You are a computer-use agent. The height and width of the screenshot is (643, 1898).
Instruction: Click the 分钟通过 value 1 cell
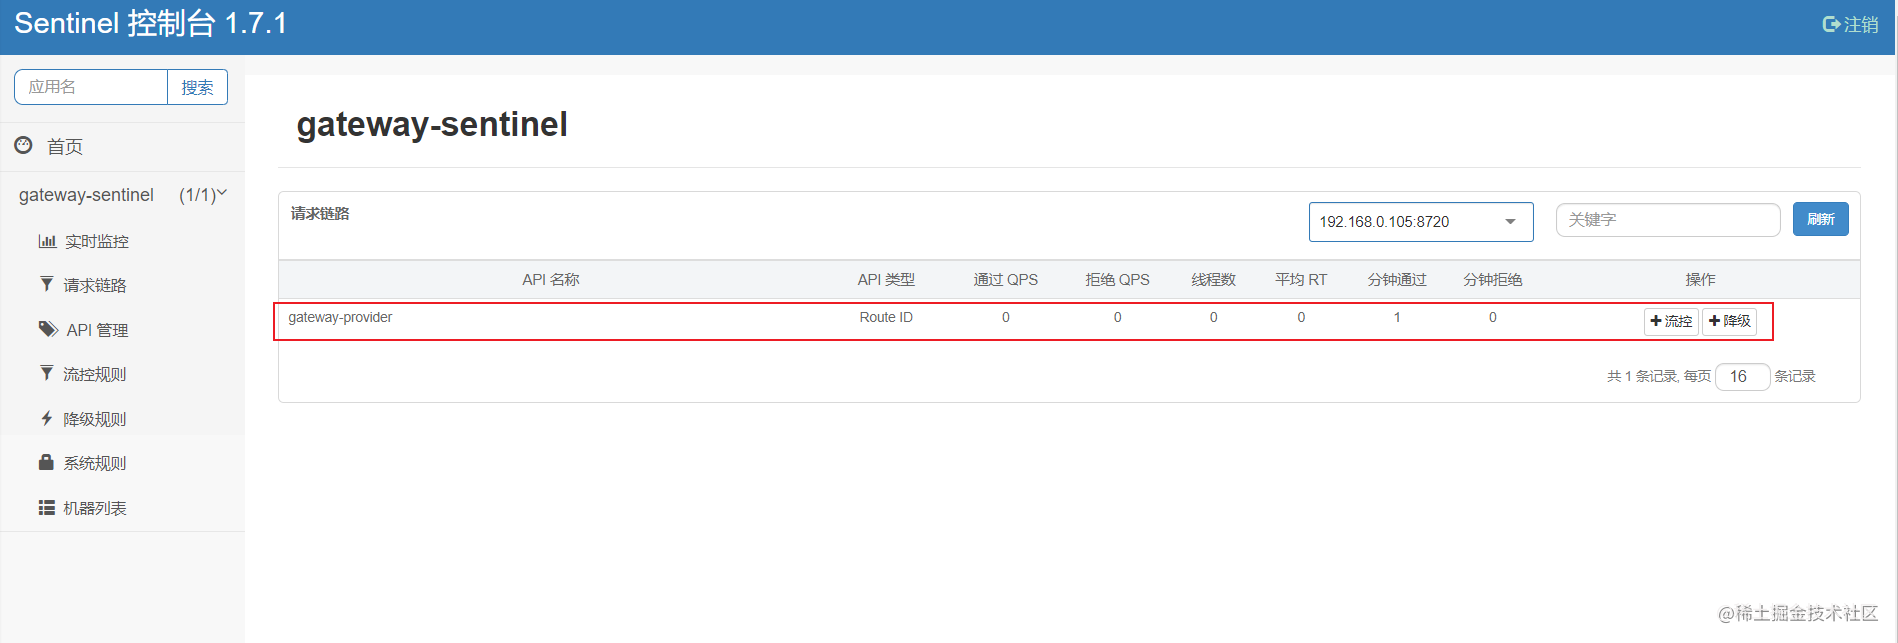[x=1397, y=317]
